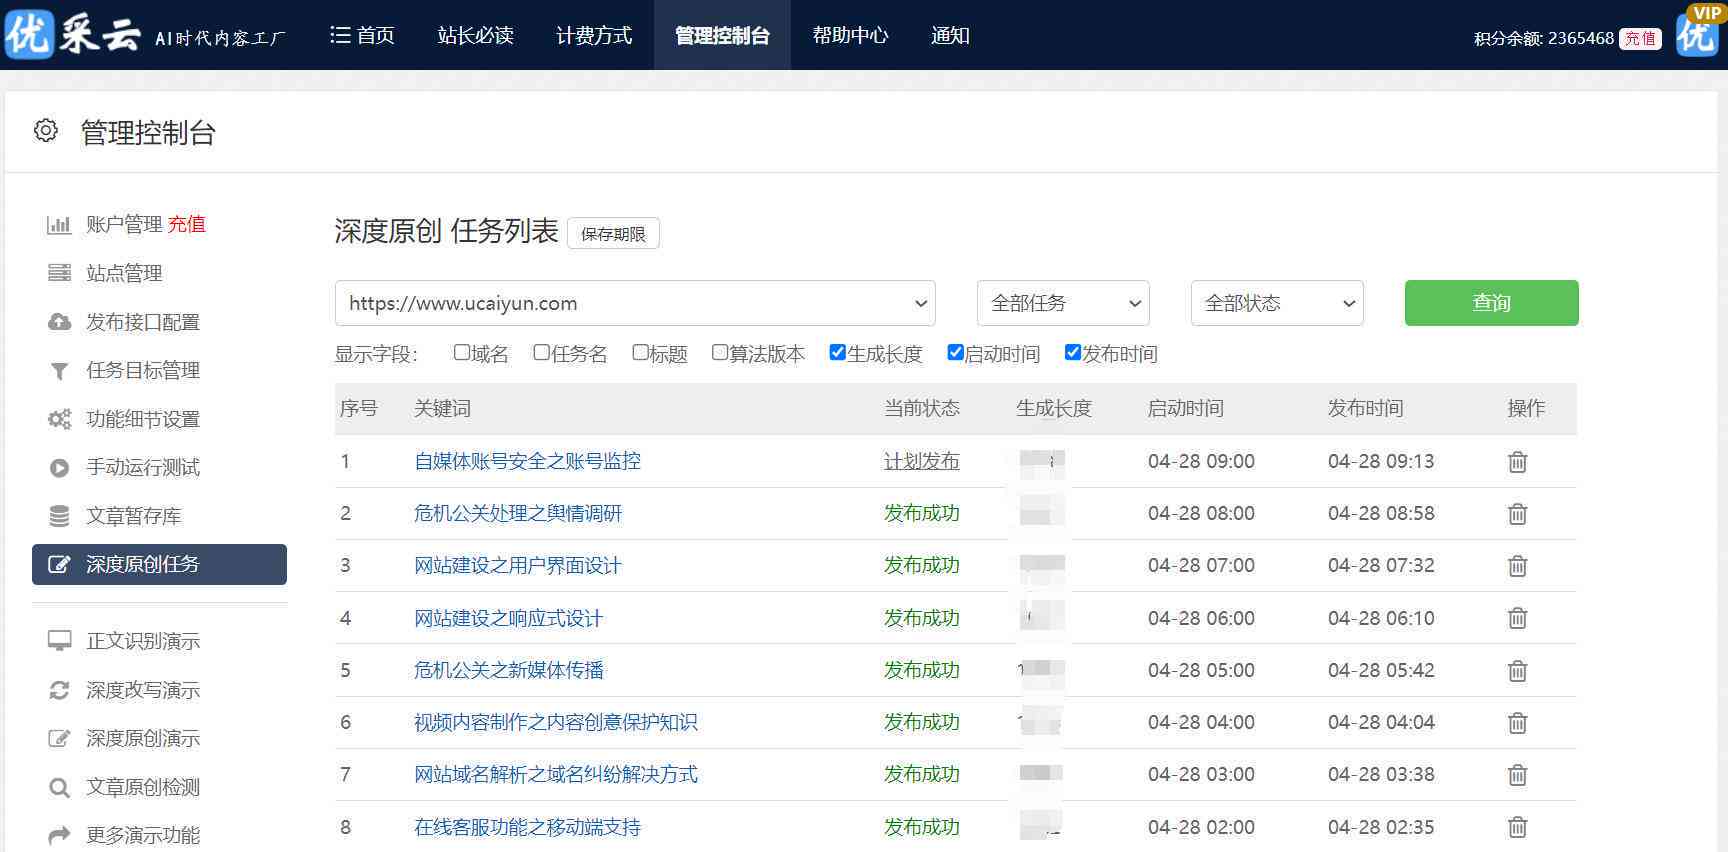Delete task 网站域名解析之域名纠纷解决方式 via trash icon
This screenshot has height=852, width=1728.
(x=1517, y=774)
